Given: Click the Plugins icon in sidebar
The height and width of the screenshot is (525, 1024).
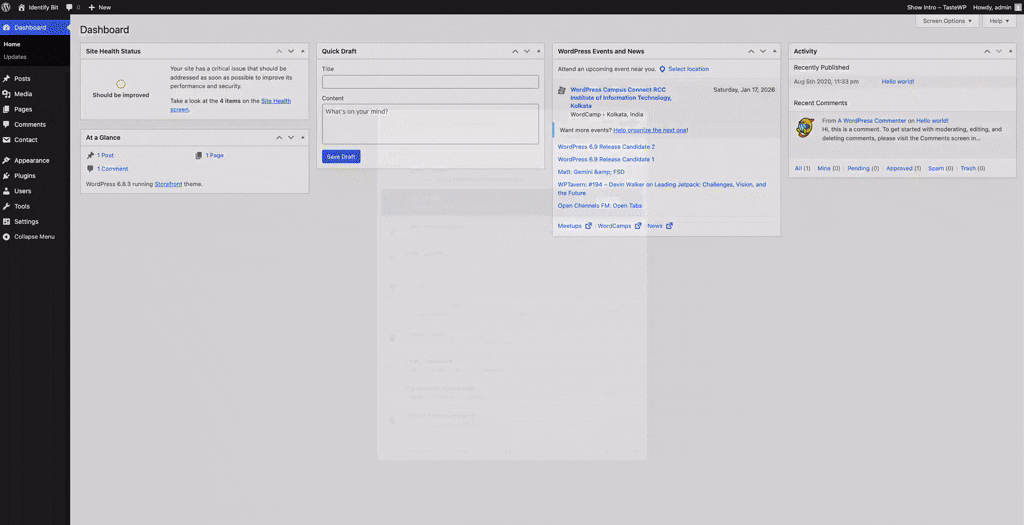Looking at the screenshot, I should (x=7, y=175).
